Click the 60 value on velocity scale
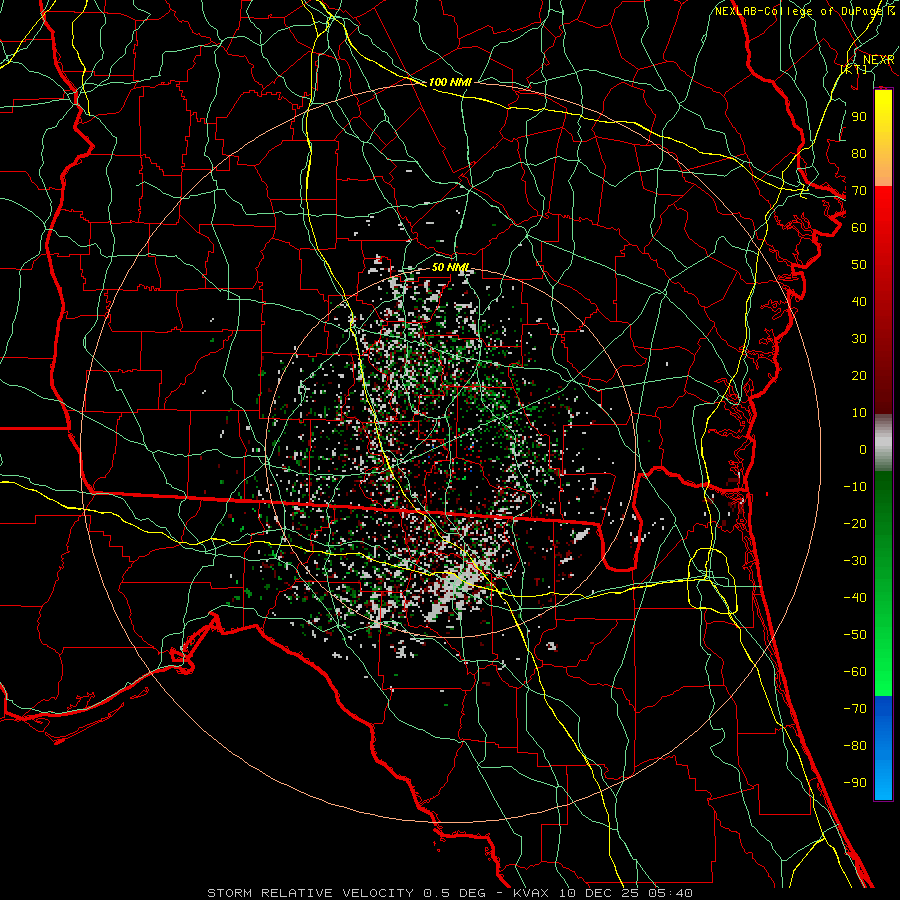The width and height of the screenshot is (900, 900). [859, 227]
